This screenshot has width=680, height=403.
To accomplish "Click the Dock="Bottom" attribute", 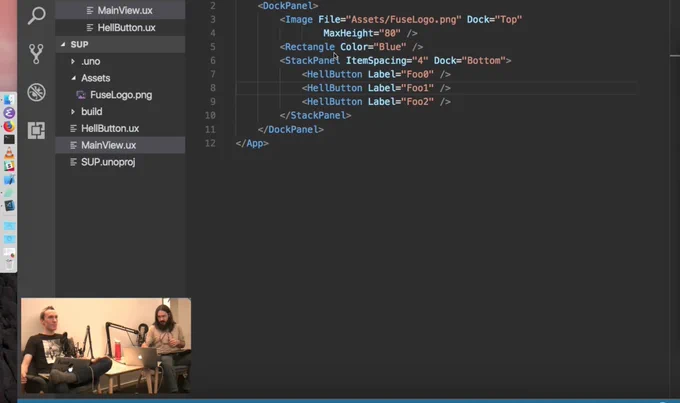I will 470,61.
